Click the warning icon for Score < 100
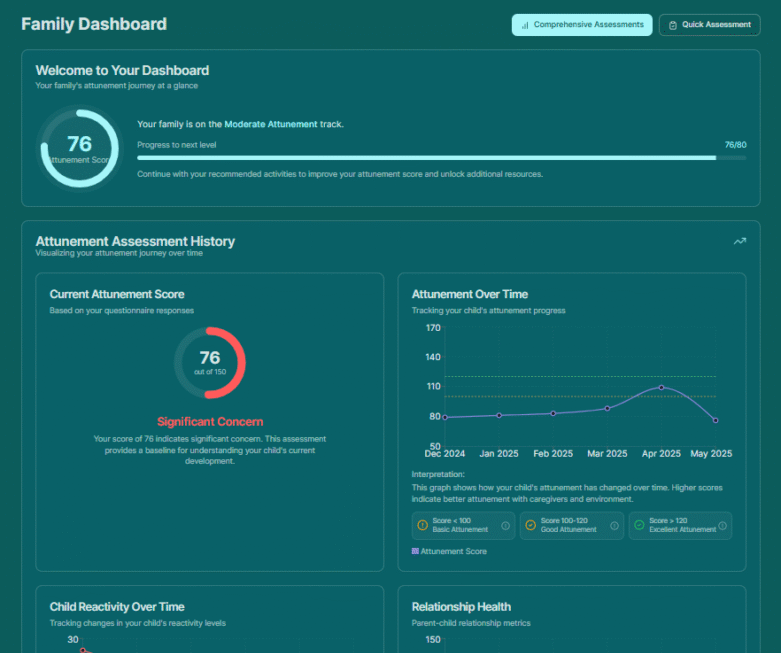781x653 pixels. [422, 525]
